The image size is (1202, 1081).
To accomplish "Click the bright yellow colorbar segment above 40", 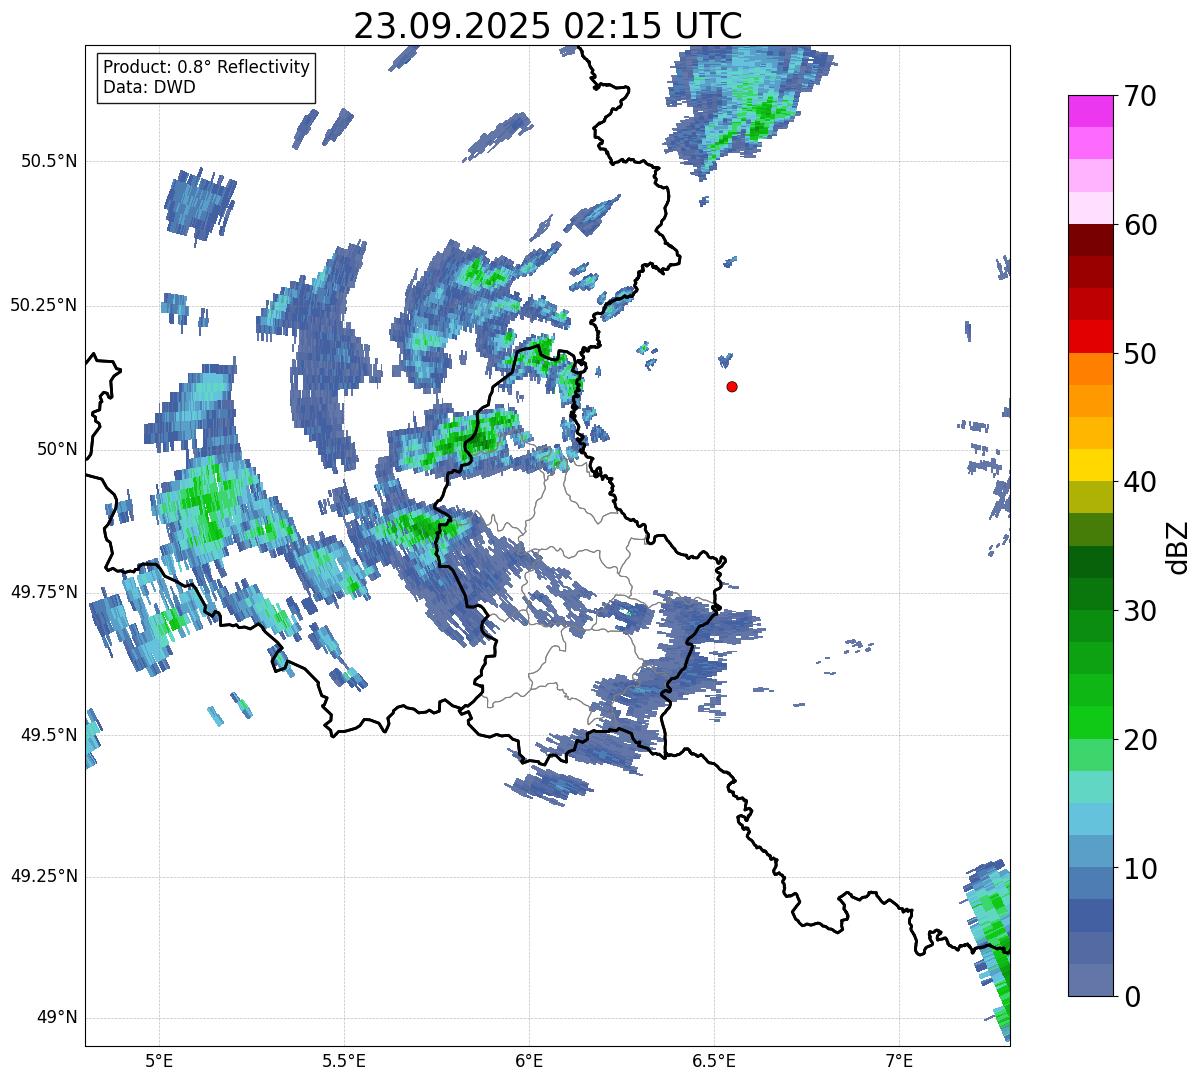I will 1090,465.
